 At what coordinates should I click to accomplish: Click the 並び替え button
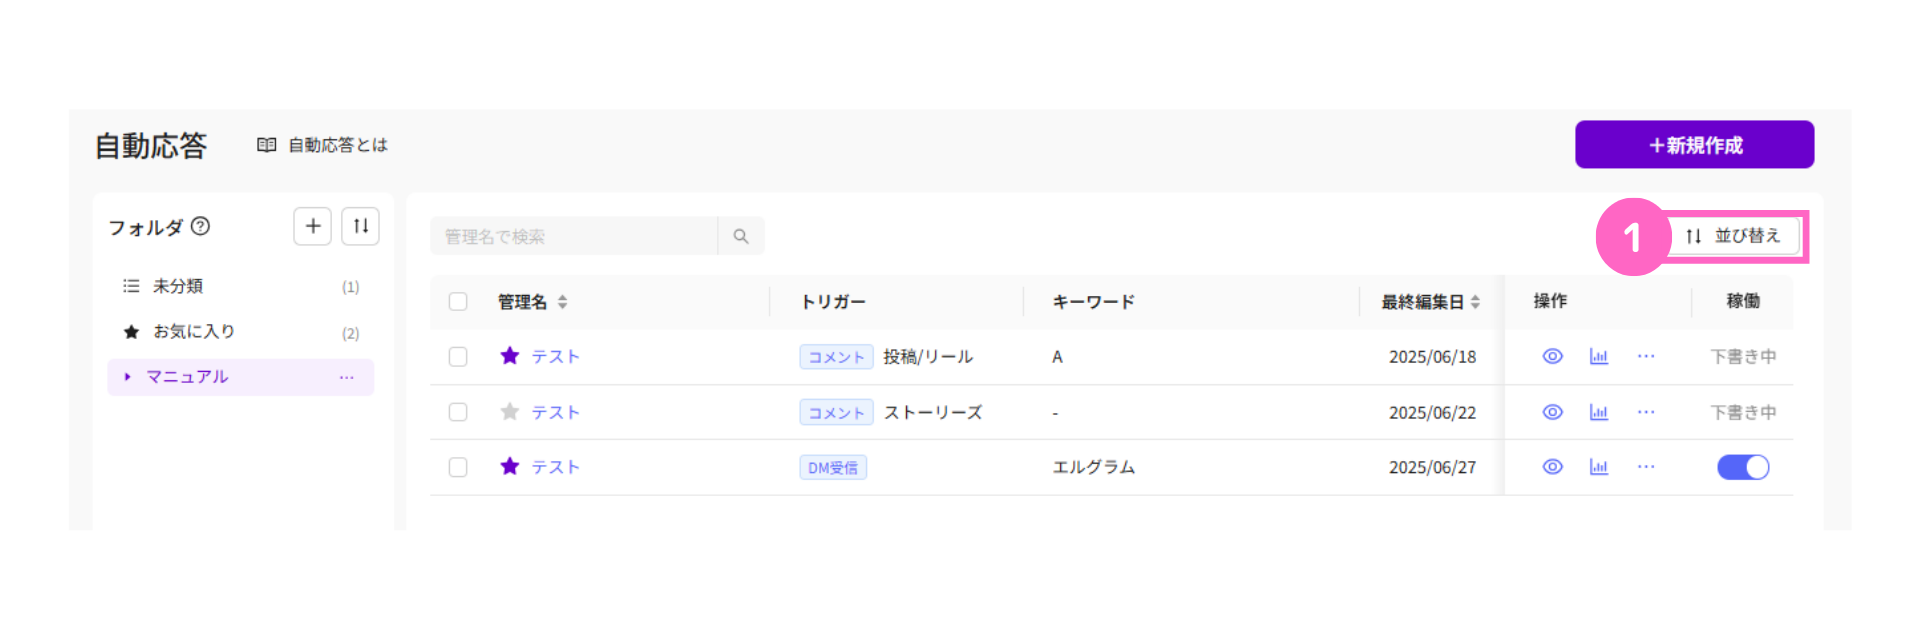pyautogui.click(x=1734, y=236)
